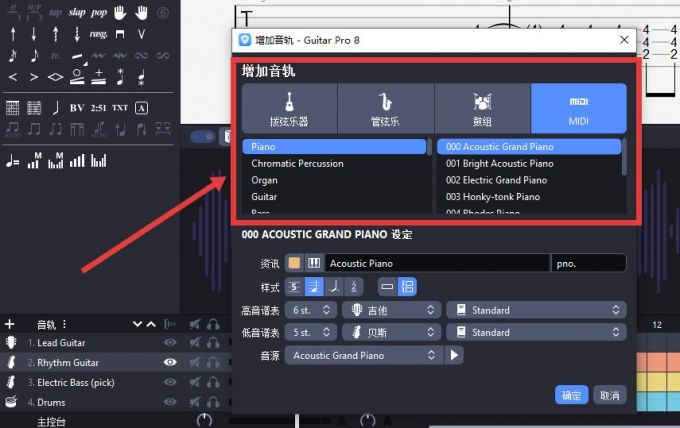Apply the decrescendo hairpin icon
Viewport: 680px width, 428px height.
coord(33,77)
